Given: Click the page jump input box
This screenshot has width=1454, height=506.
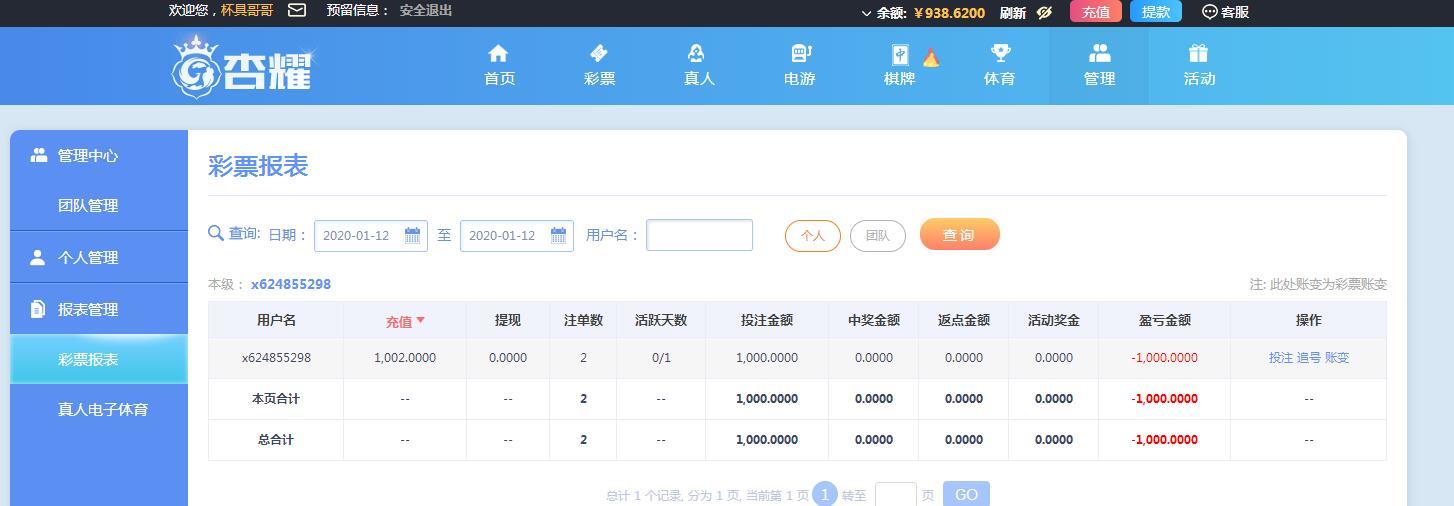Looking at the screenshot, I should (896, 494).
